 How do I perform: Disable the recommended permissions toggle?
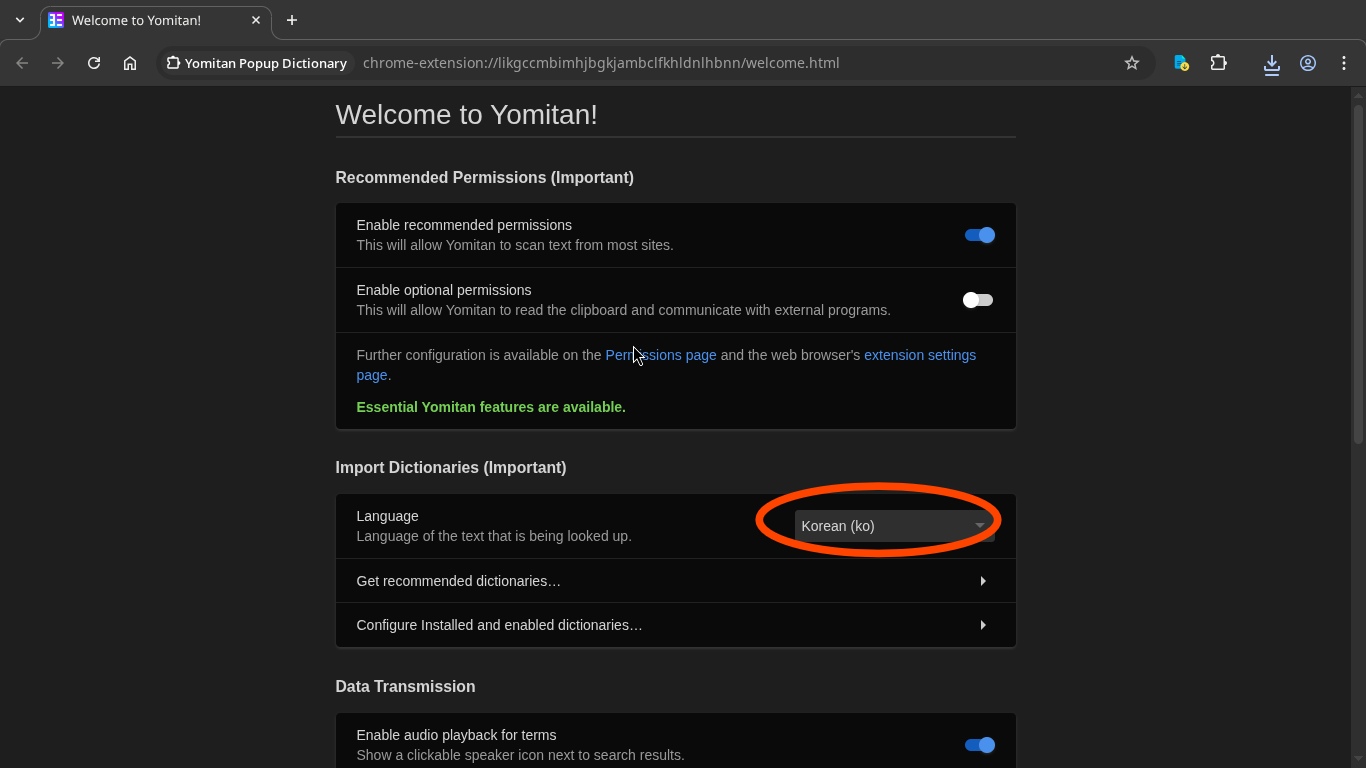pyautogui.click(x=979, y=235)
